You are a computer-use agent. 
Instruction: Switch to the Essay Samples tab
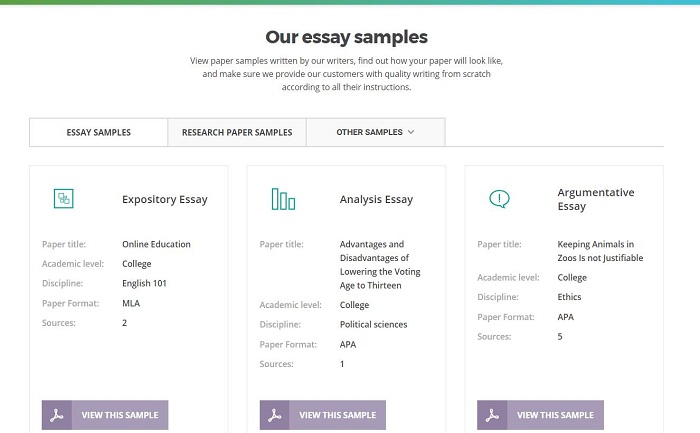pyautogui.click(x=99, y=132)
